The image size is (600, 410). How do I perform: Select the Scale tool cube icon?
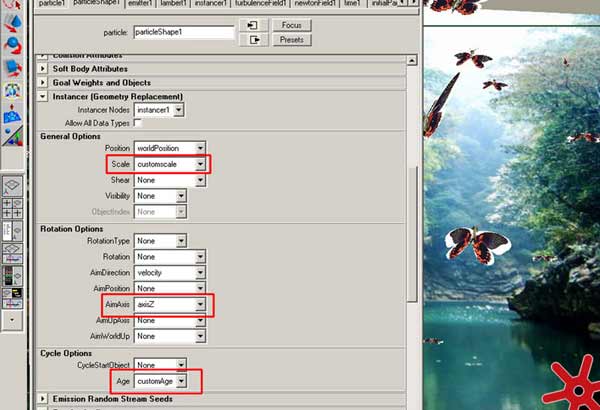coord(13,68)
